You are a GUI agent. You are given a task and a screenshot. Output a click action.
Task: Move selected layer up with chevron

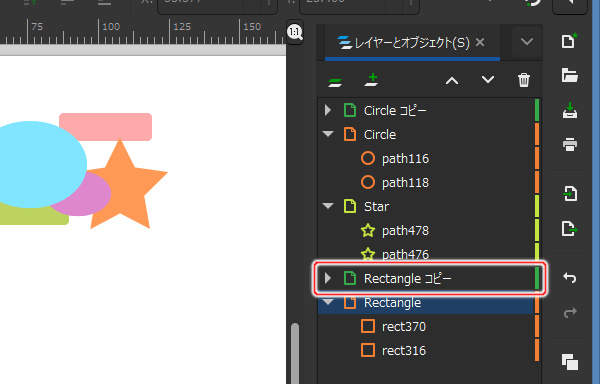click(x=452, y=81)
